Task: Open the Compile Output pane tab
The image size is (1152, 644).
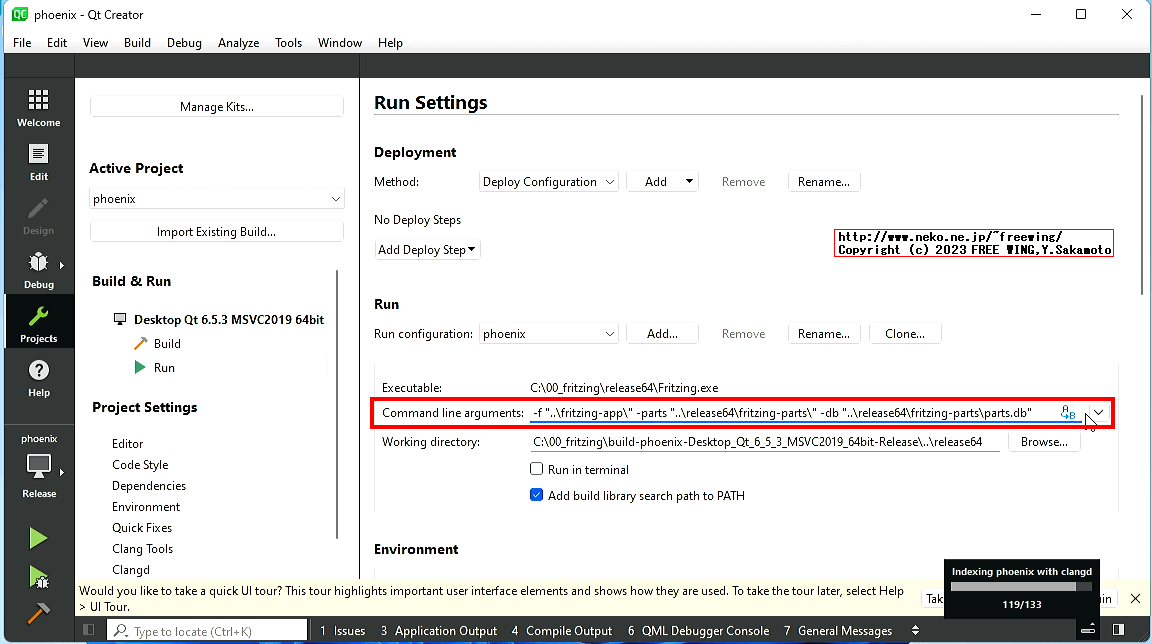Action: click(x=561, y=631)
